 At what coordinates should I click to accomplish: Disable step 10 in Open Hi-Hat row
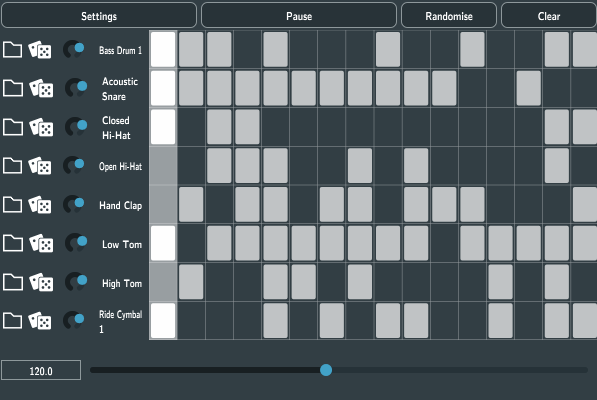point(416,166)
